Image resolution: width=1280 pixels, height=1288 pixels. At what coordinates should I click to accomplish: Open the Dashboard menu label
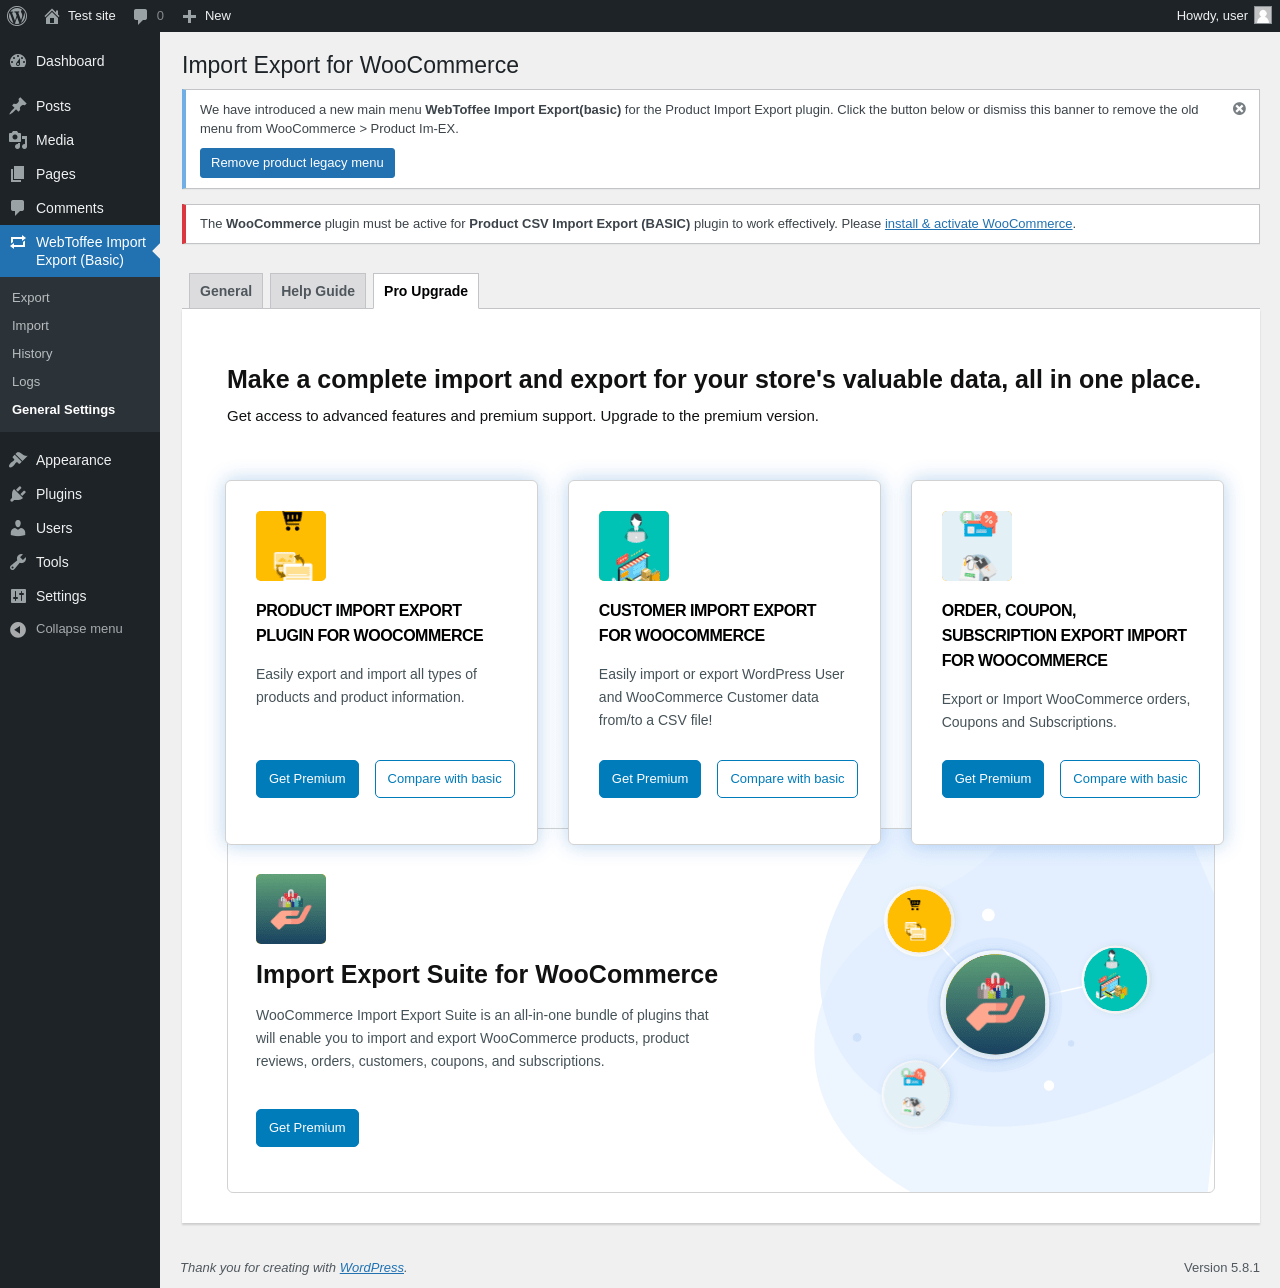click(x=70, y=61)
